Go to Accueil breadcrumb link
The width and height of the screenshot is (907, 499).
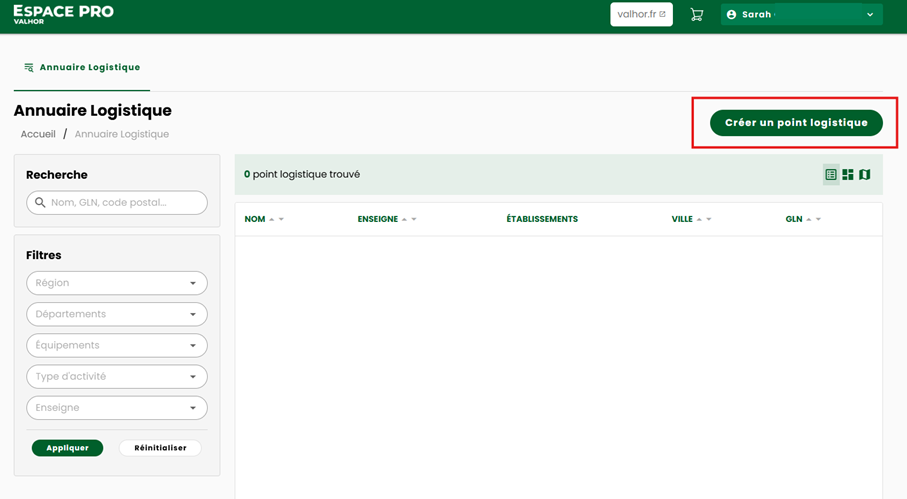pos(38,134)
